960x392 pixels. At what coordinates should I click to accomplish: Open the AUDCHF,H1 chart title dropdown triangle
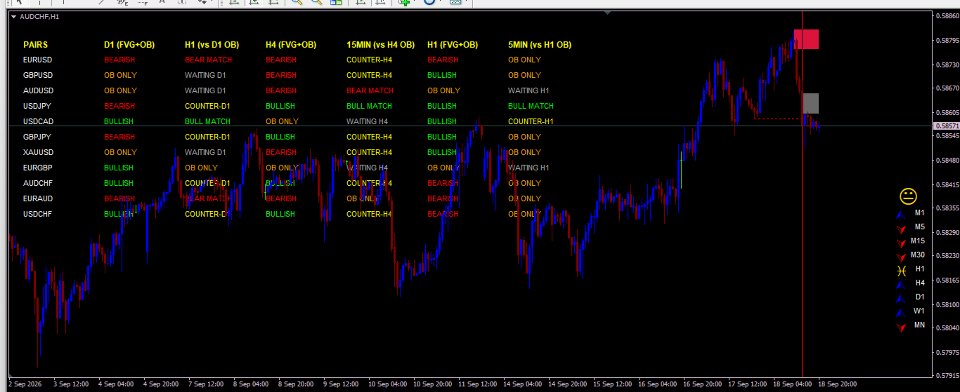tap(14, 17)
